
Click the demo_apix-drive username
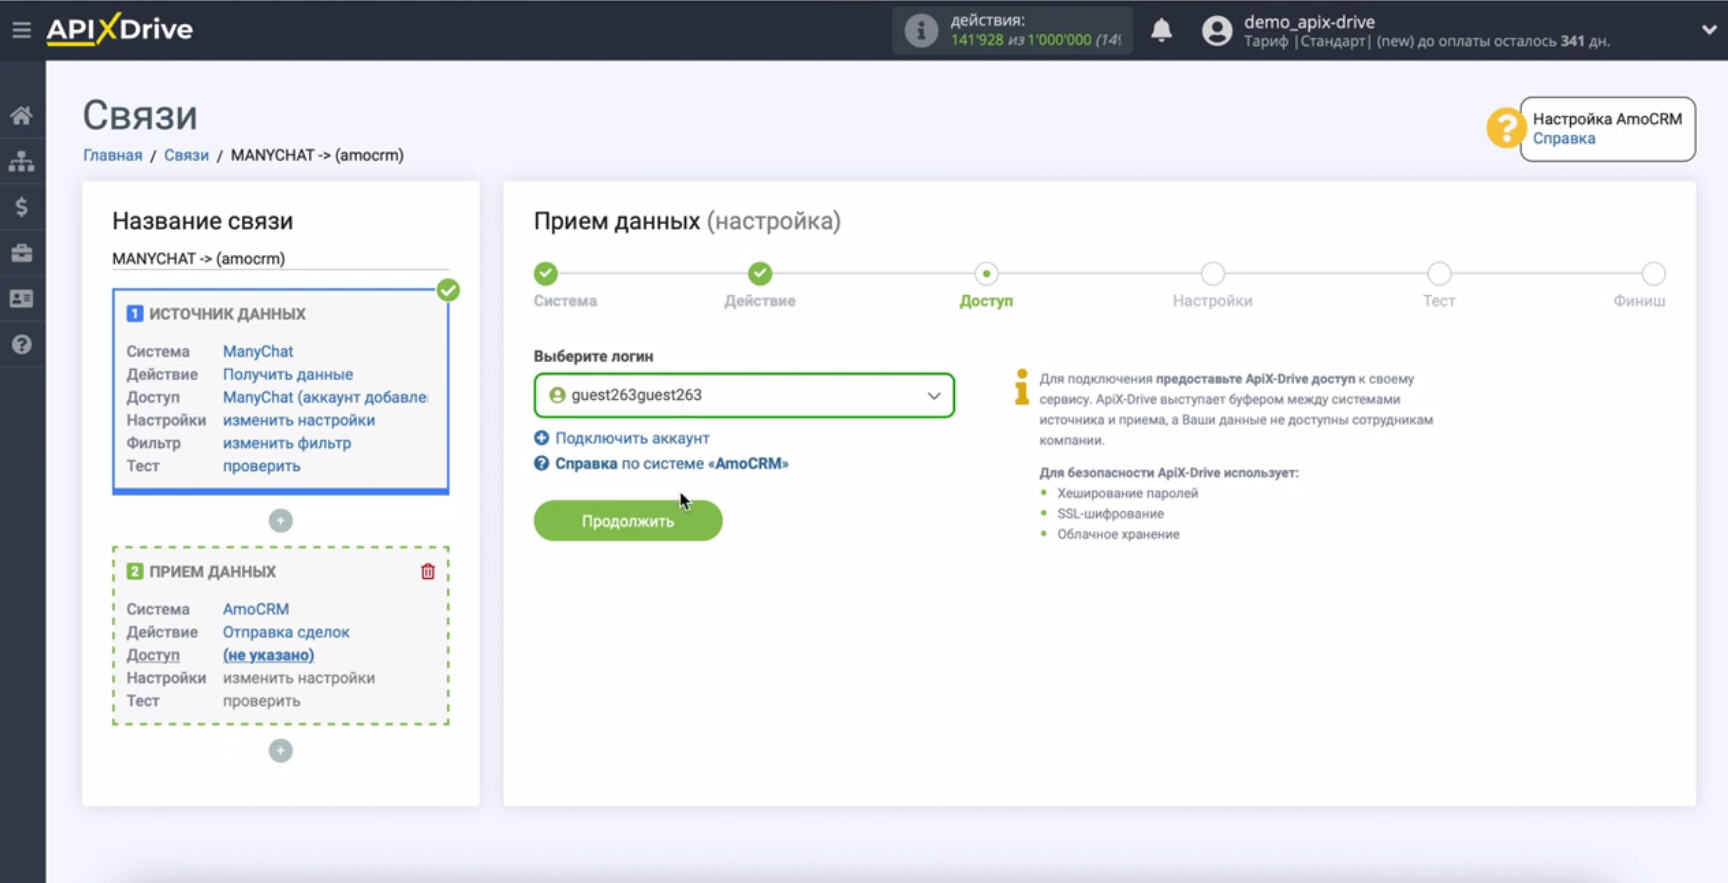click(1309, 22)
